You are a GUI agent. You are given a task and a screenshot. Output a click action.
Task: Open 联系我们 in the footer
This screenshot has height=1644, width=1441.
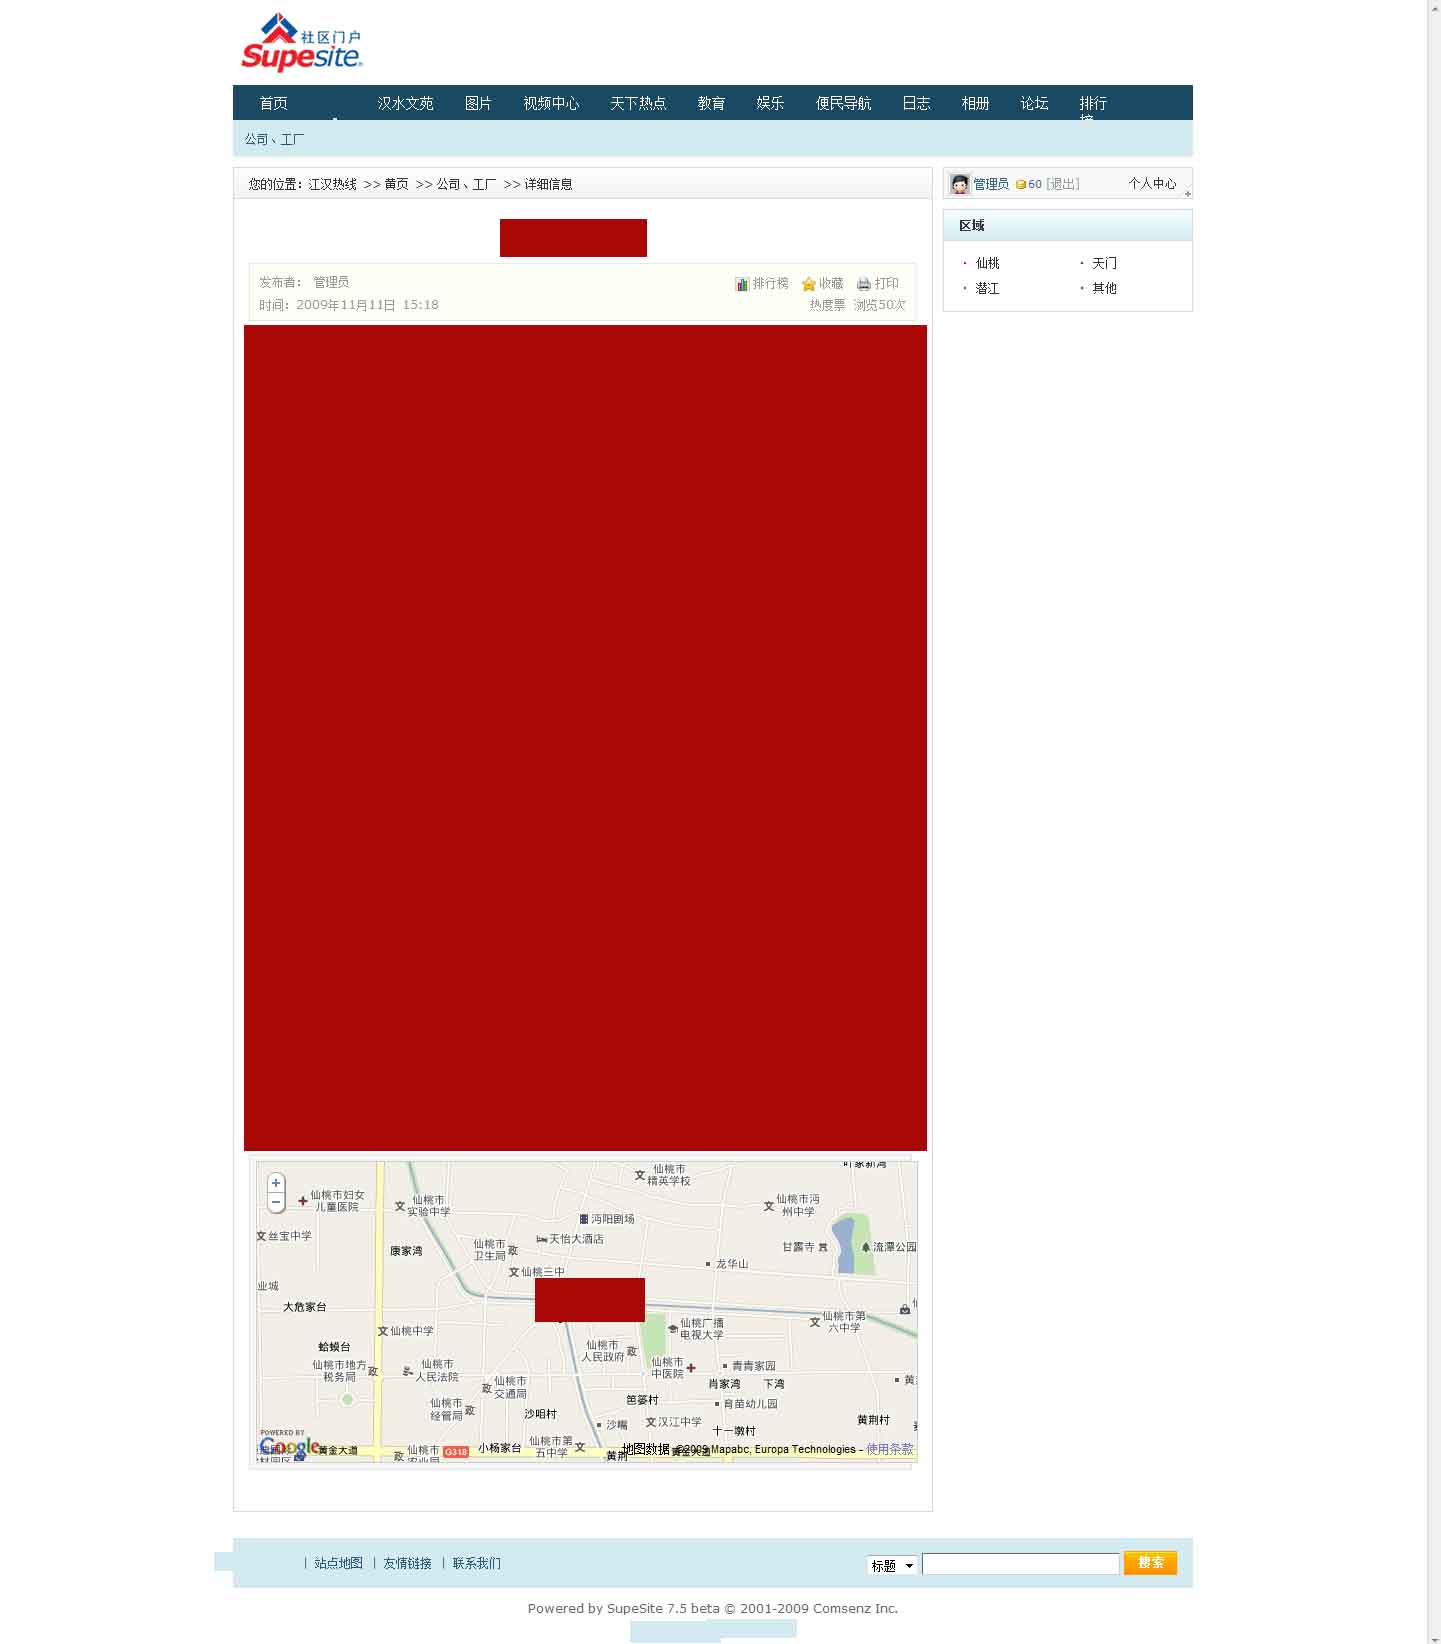click(x=476, y=1563)
